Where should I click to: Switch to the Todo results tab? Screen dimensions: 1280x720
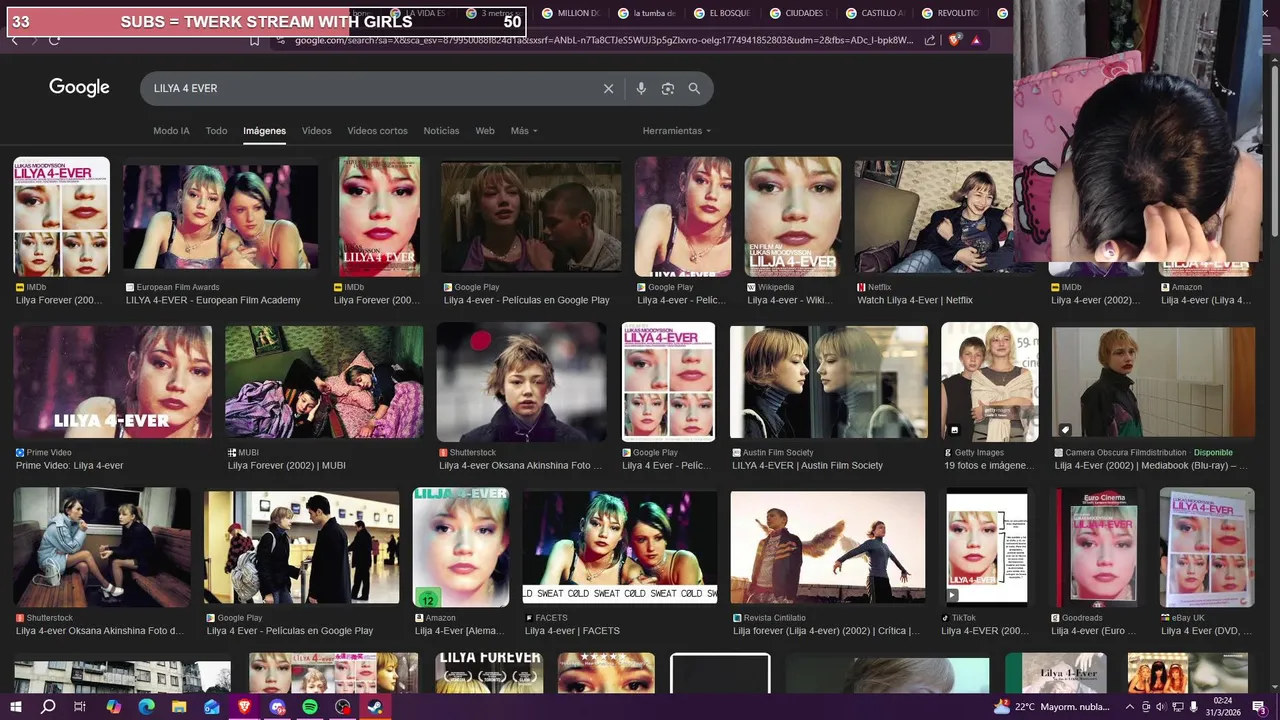(x=216, y=131)
